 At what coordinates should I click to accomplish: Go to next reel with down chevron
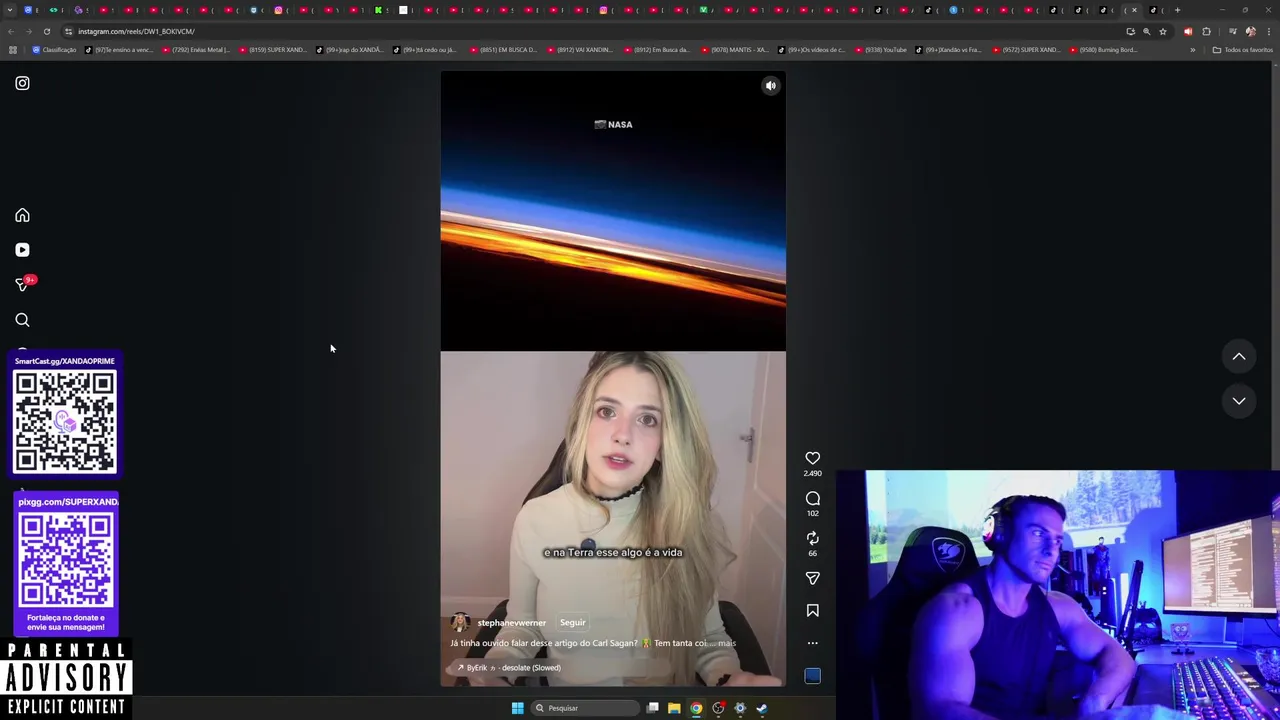coord(1239,401)
